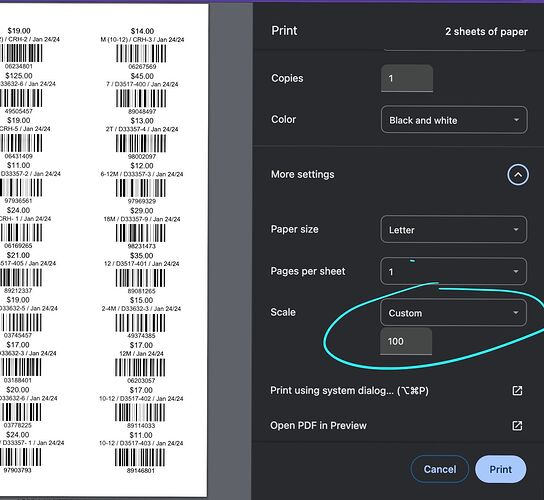The height and width of the screenshot is (500, 544).
Task: Click the barcode numbered 06267569
Action: pyautogui.click(x=141, y=54)
